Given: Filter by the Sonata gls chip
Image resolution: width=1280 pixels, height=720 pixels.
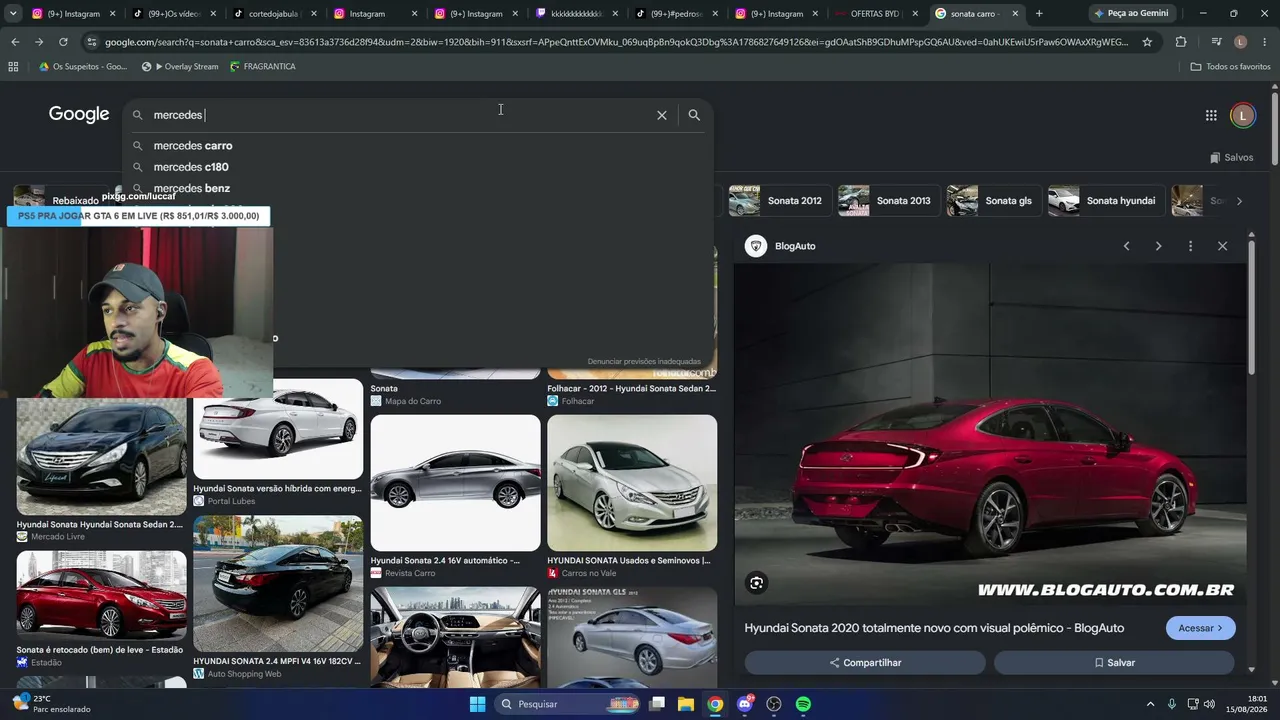Looking at the screenshot, I should (992, 201).
